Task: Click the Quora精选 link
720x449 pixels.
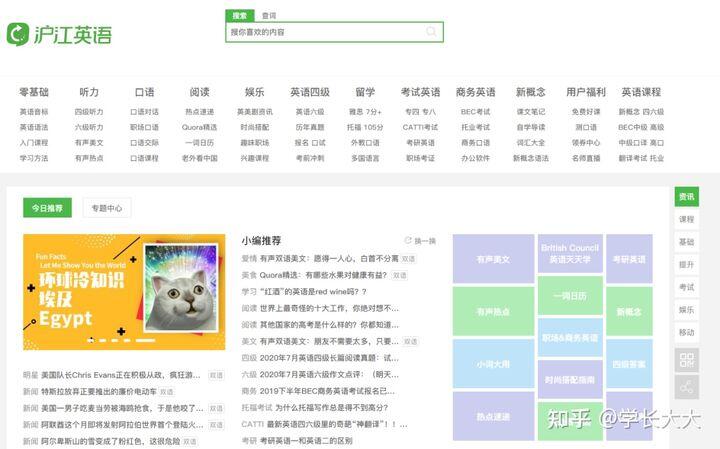Action: tap(199, 127)
